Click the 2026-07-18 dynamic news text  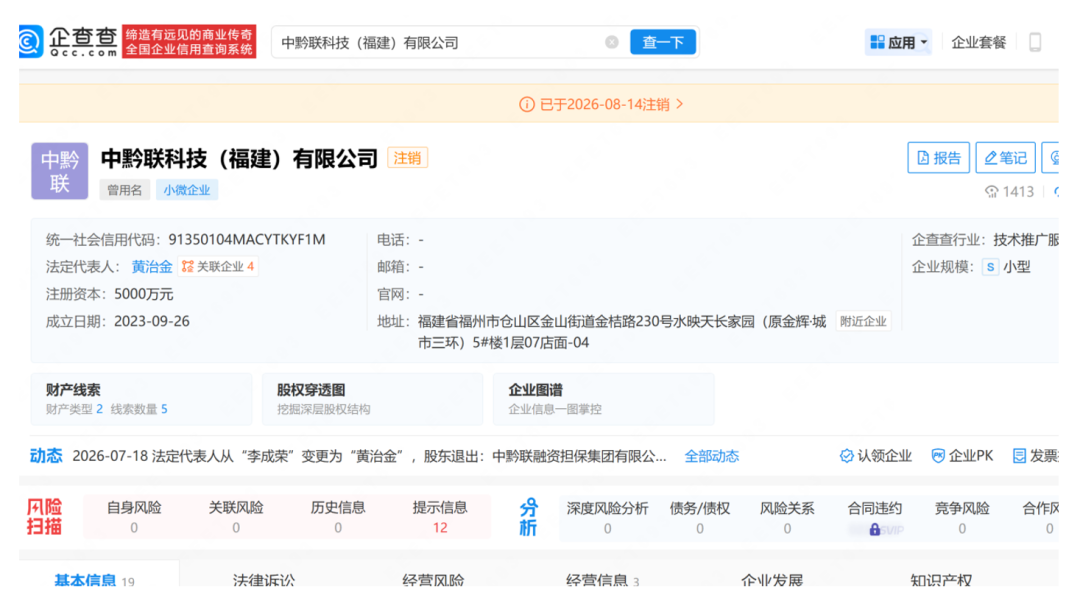pyautogui.click(x=369, y=456)
